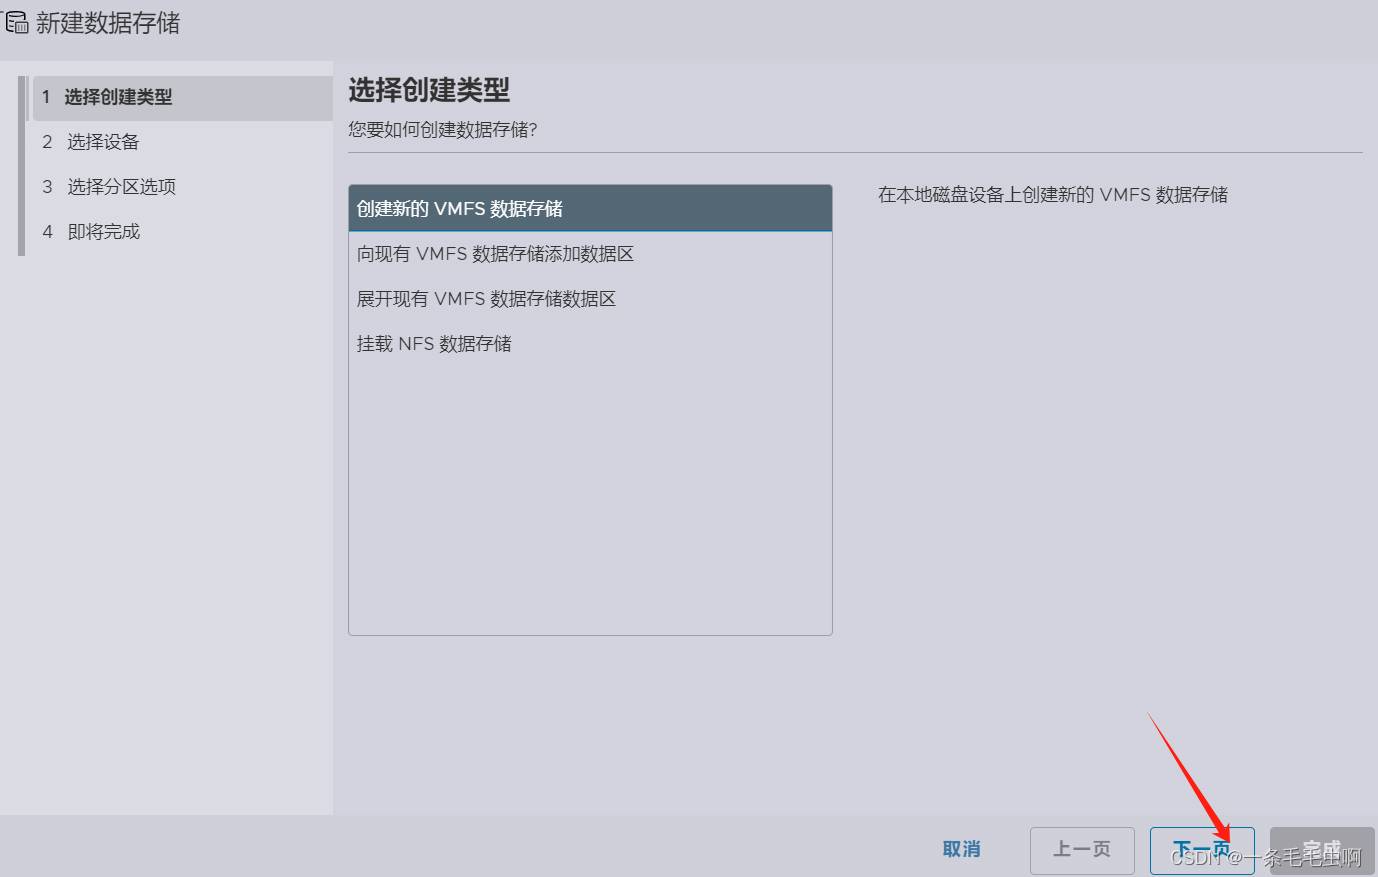Proceed with the 下一页 next button
Image resolution: width=1378 pixels, height=877 pixels.
[1201, 849]
